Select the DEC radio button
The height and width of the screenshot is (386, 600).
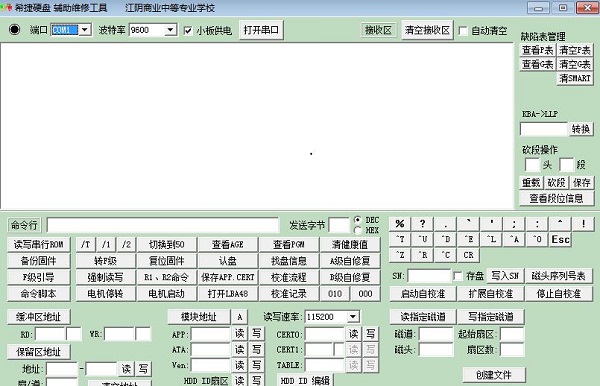(358, 220)
